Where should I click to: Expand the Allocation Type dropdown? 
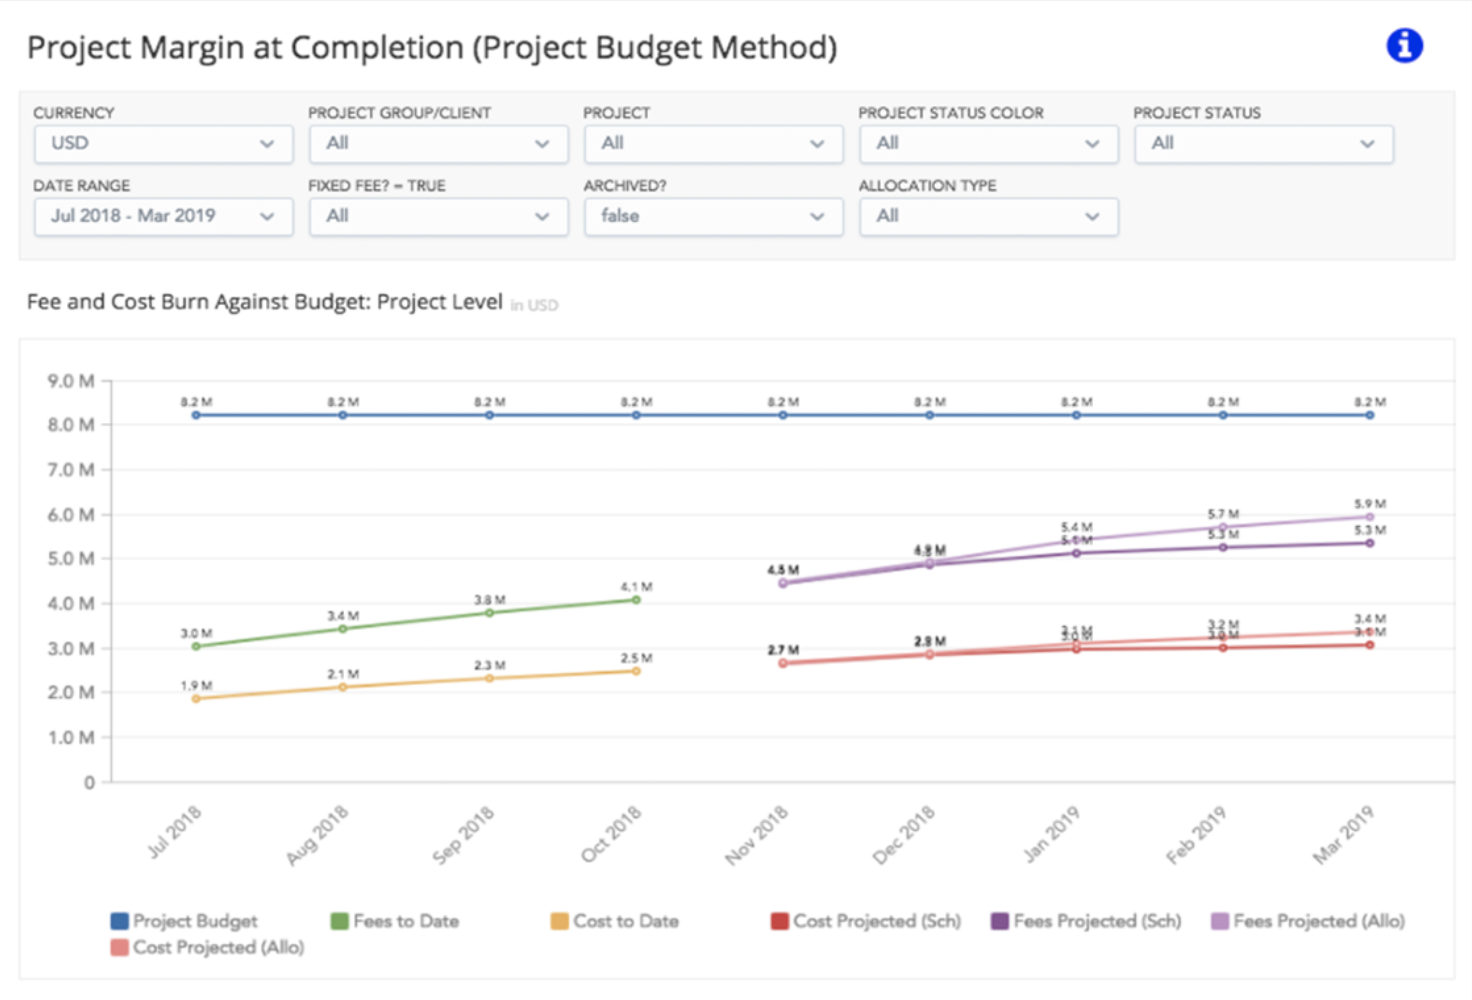coord(988,217)
